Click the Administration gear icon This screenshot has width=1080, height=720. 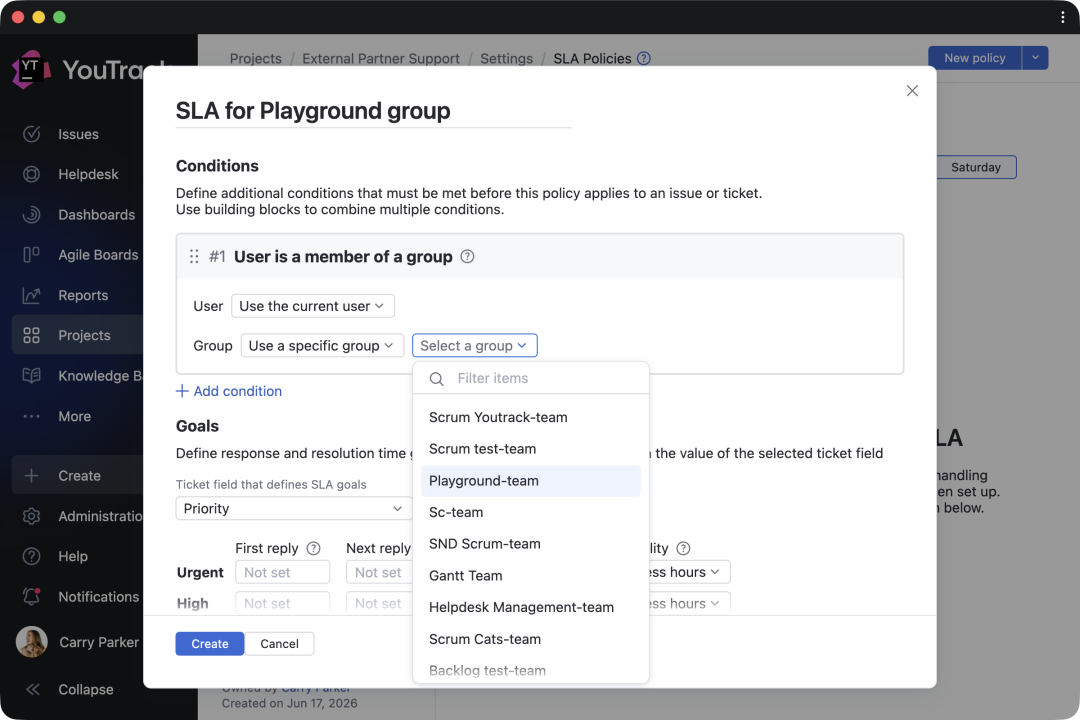[x=32, y=516]
